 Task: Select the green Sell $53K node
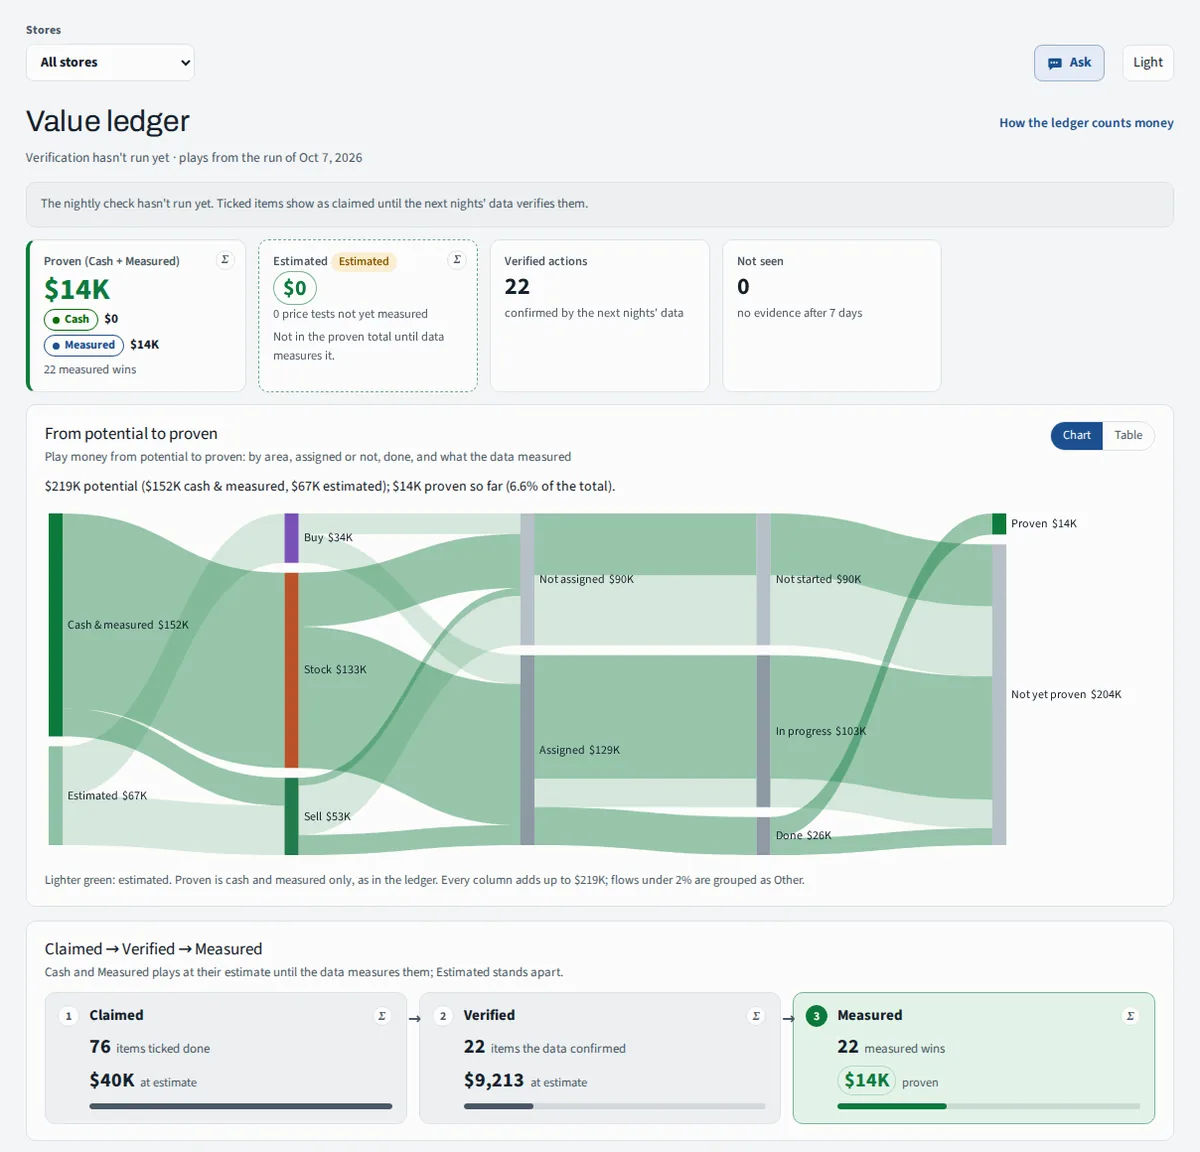(291, 816)
